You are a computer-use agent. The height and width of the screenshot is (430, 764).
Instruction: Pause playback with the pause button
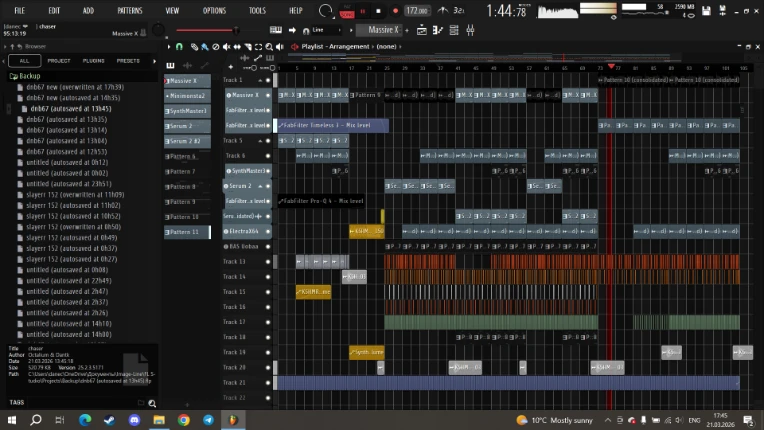click(x=363, y=11)
